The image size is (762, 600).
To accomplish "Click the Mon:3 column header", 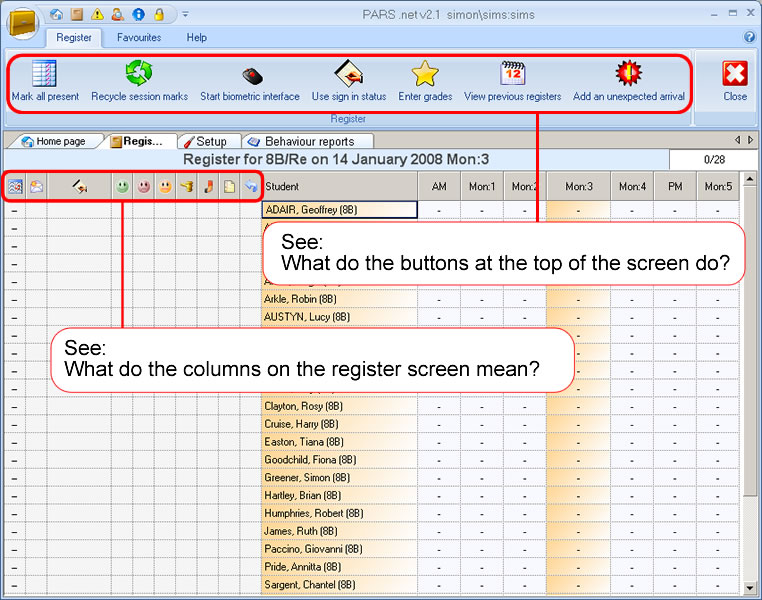I will (579, 186).
